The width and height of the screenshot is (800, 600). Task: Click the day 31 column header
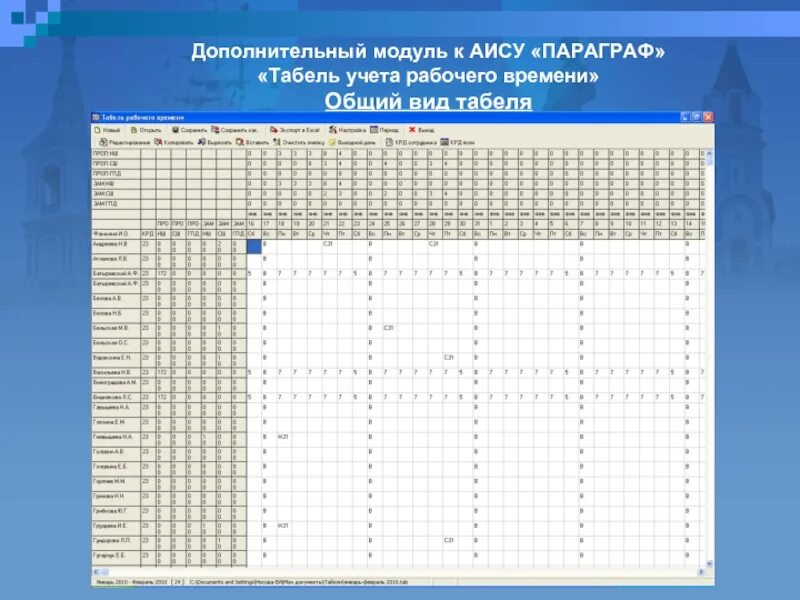[479, 224]
